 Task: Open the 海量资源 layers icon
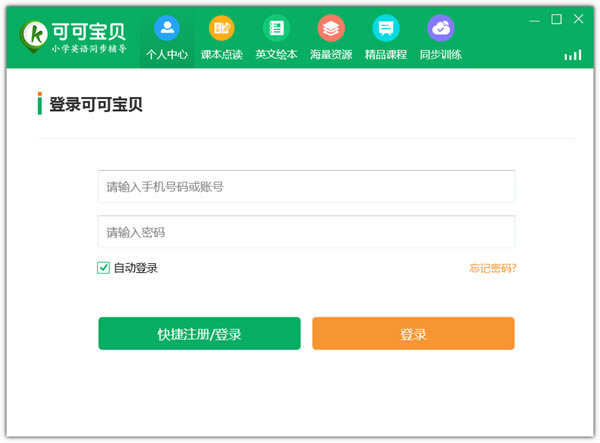pos(331,28)
